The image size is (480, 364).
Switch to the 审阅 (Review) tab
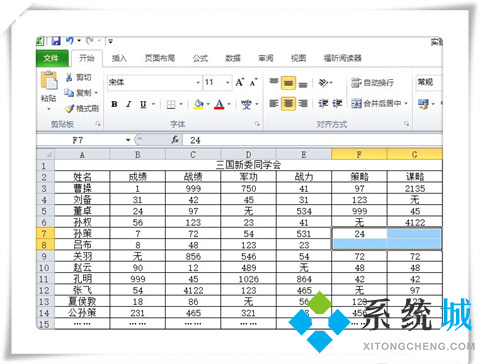click(266, 58)
